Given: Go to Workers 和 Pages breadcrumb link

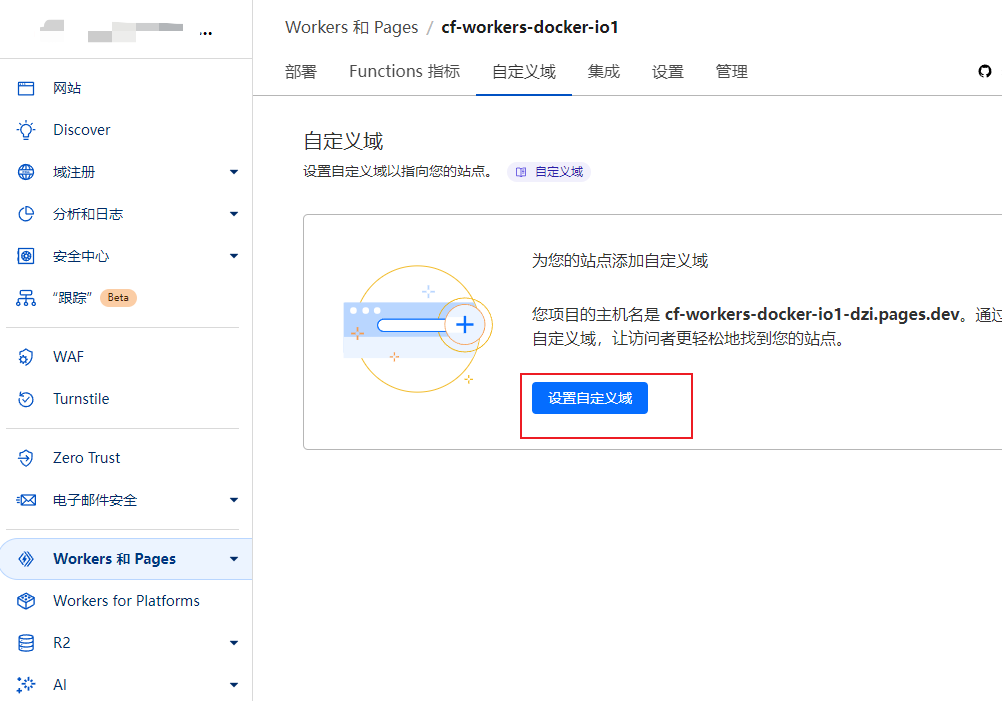Looking at the screenshot, I should tap(351, 27).
